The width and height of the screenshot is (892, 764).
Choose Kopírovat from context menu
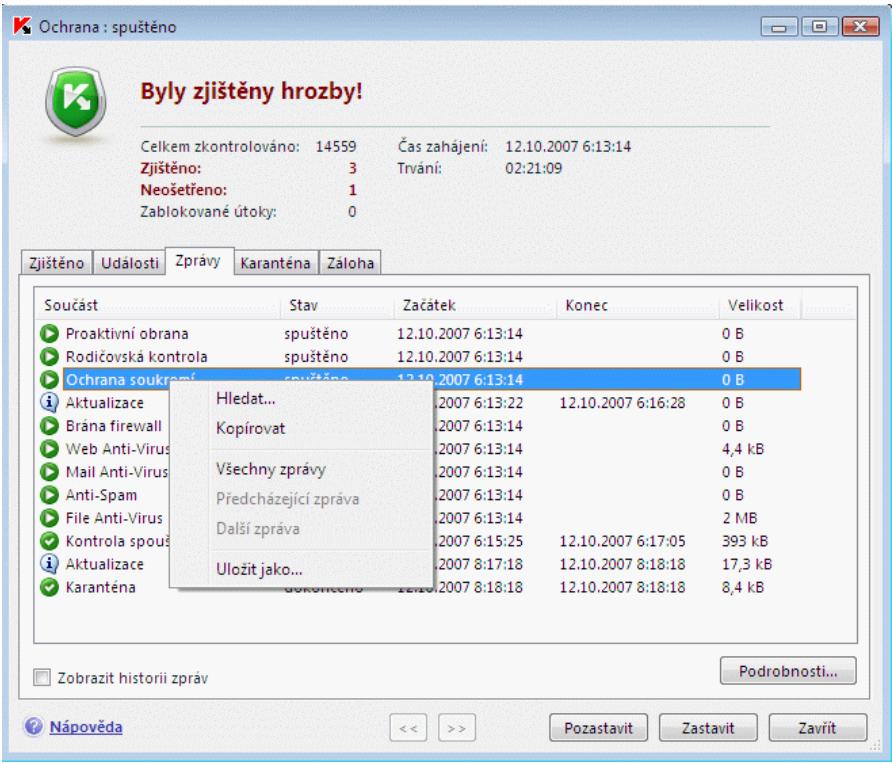click(302, 428)
